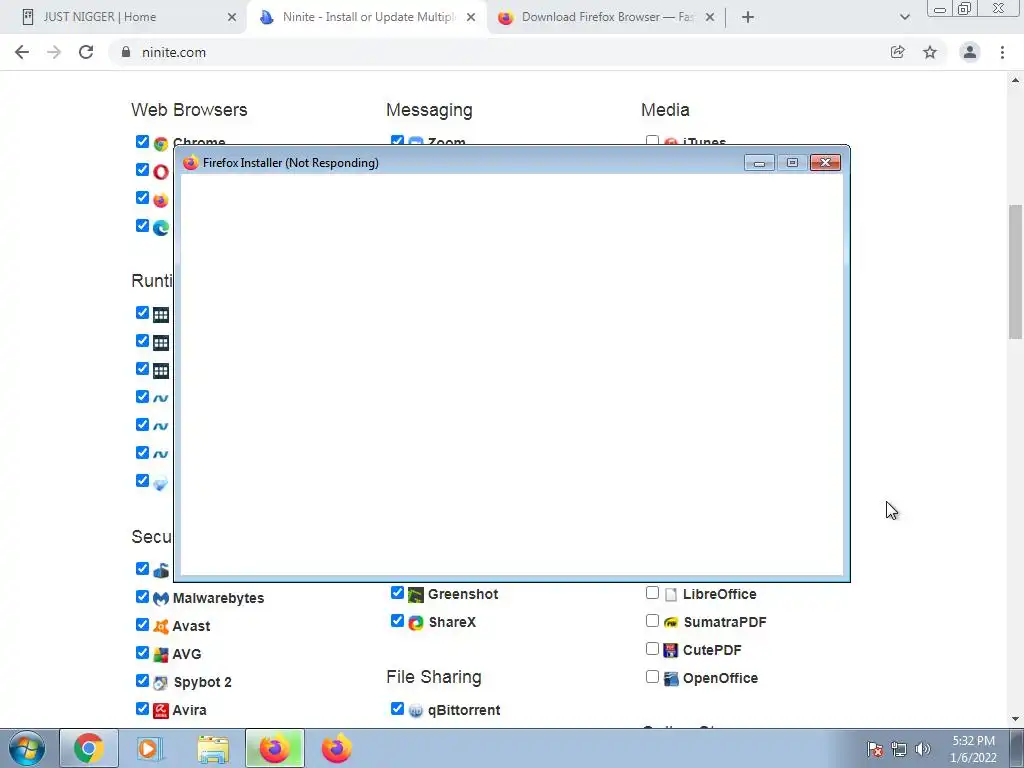Click the AVG icon
1024x768 pixels.
(x=161, y=654)
